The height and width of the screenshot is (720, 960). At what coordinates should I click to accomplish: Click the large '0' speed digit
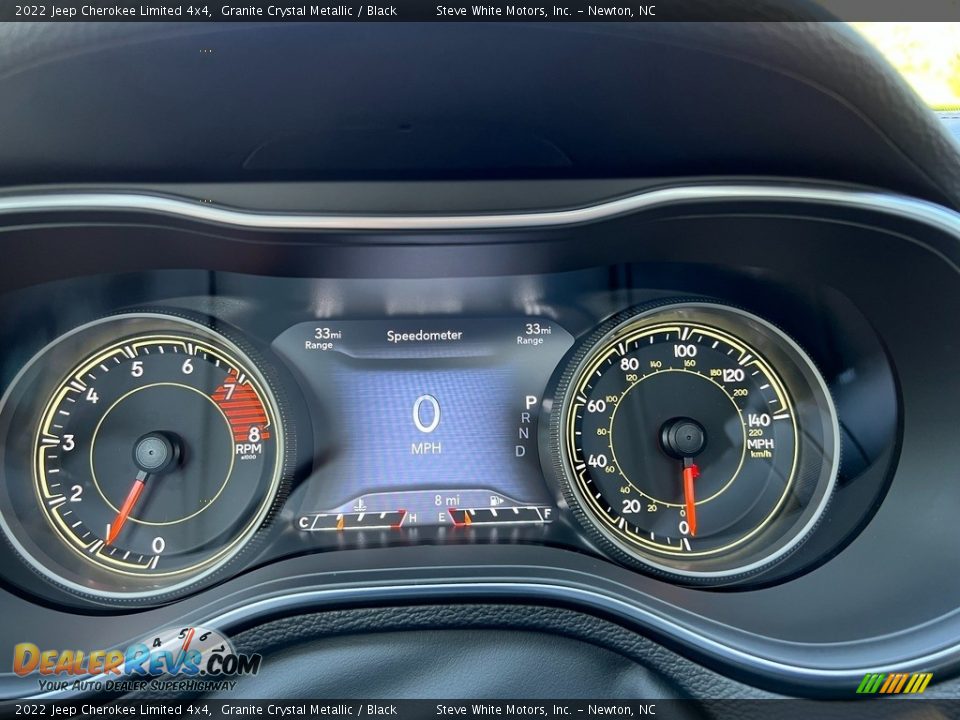pyautogui.click(x=426, y=414)
